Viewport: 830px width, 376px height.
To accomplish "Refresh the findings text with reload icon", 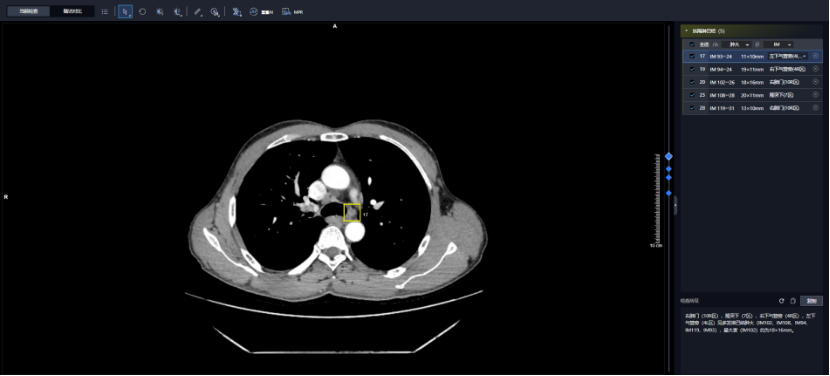I will click(781, 301).
